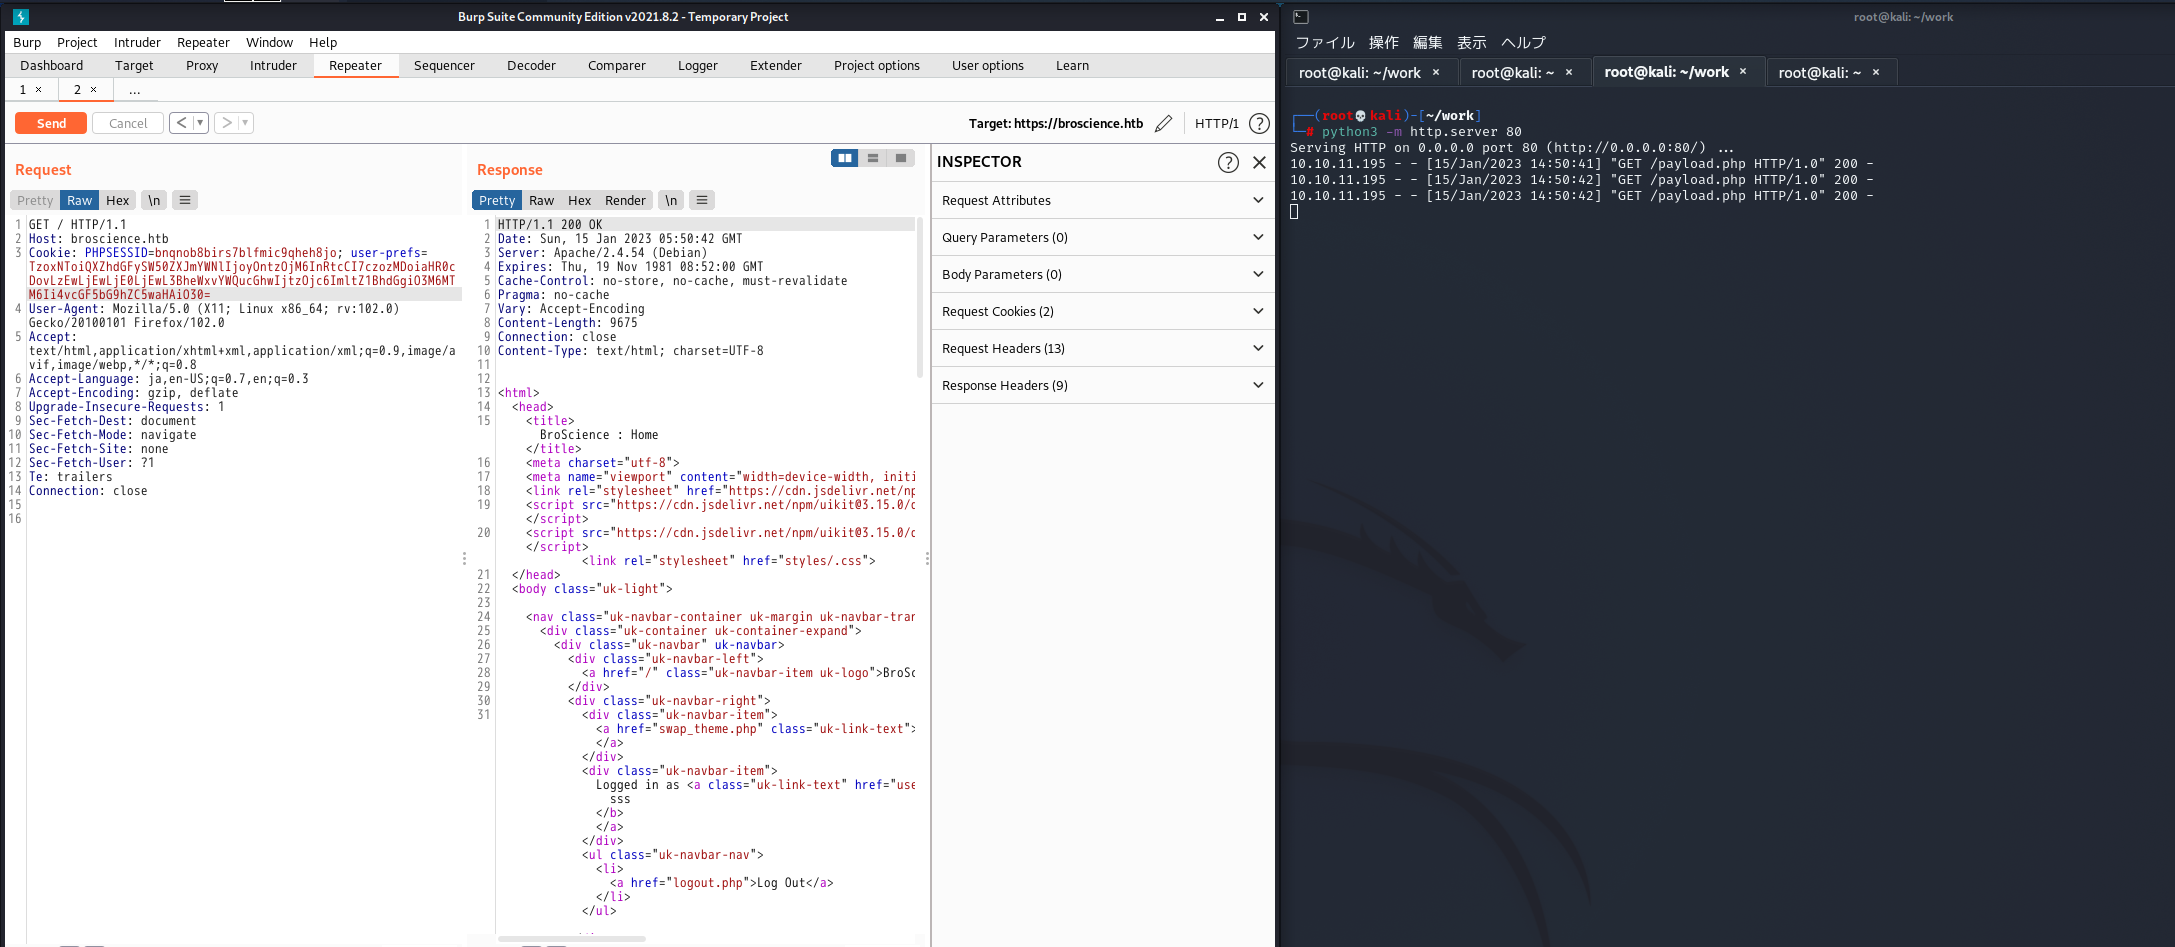Open the Sequencer tab

coord(444,66)
